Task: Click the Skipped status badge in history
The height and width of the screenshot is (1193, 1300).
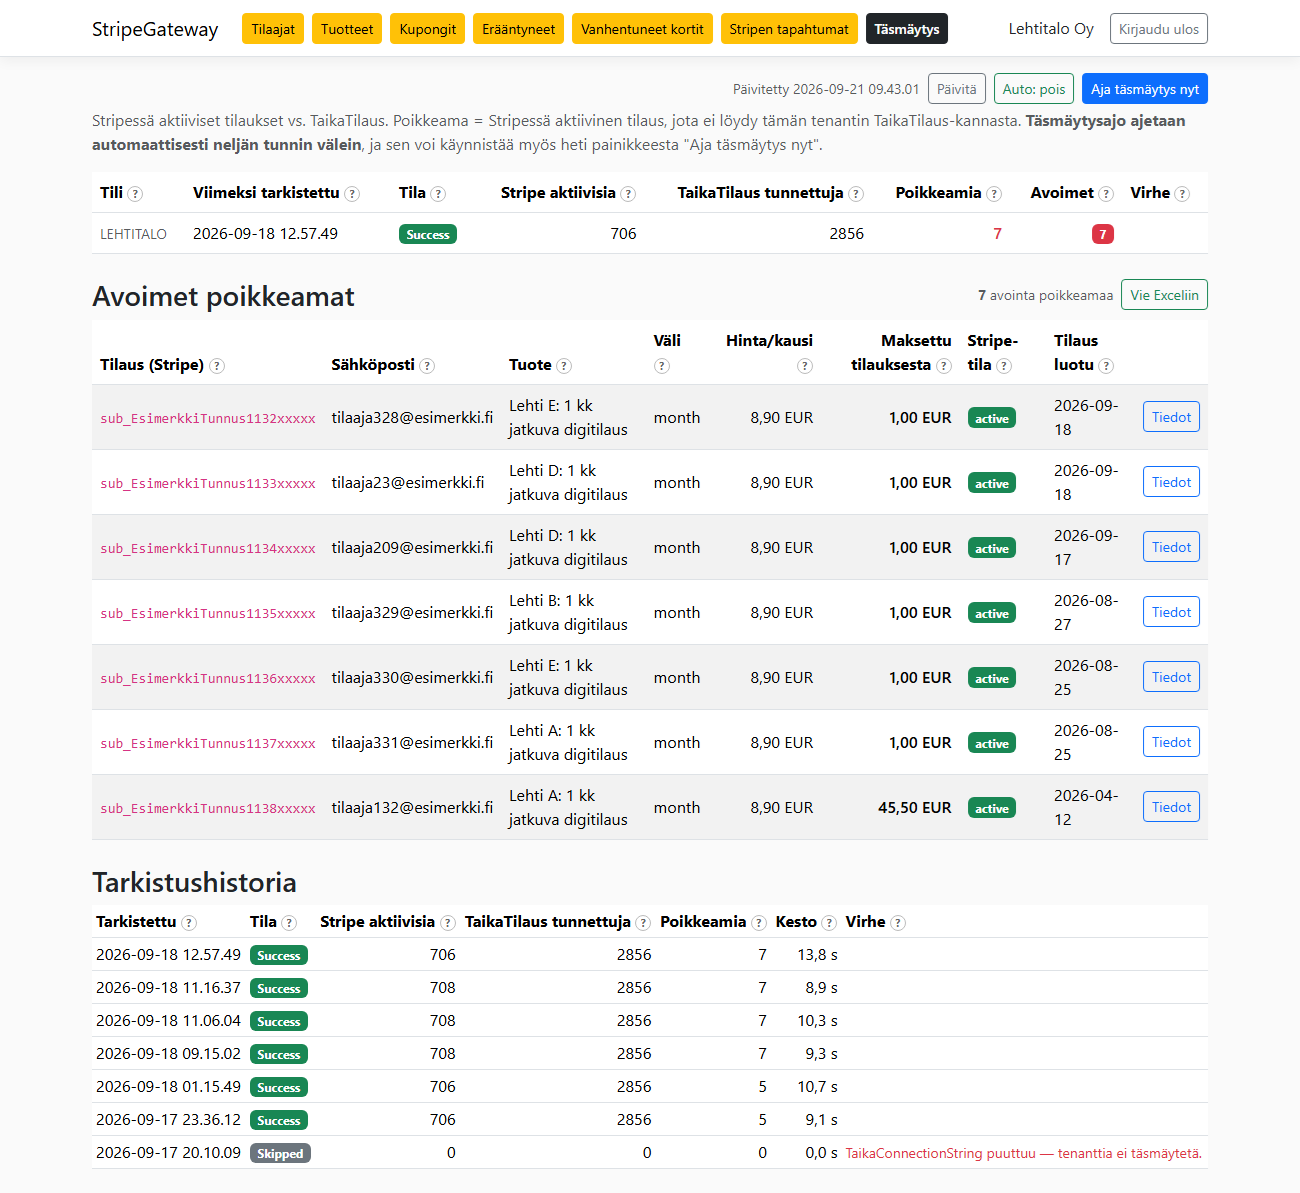Action: coord(280,1153)
